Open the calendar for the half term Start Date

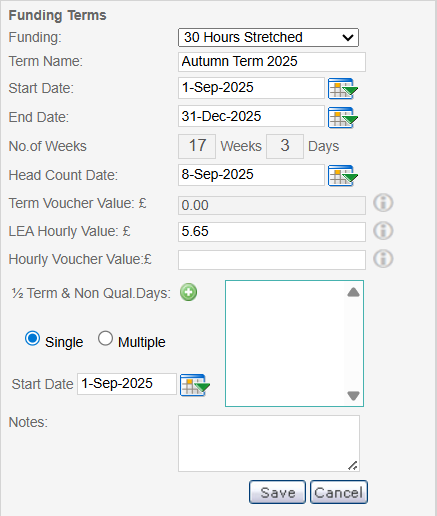pos(195,385)
